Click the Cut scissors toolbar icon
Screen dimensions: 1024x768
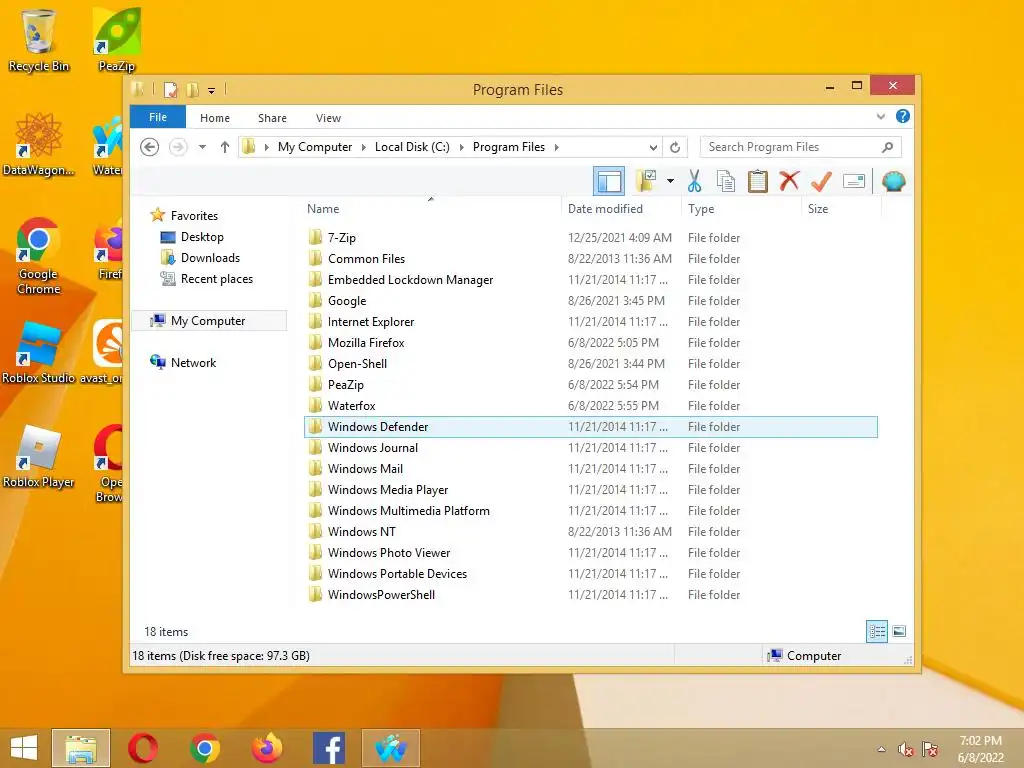694,181
